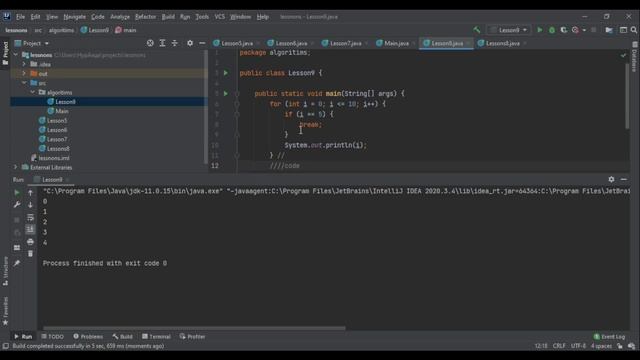This screenshot has height=360, width=640.
Task: Open the Refactor menu
Action: coord(145,17)
